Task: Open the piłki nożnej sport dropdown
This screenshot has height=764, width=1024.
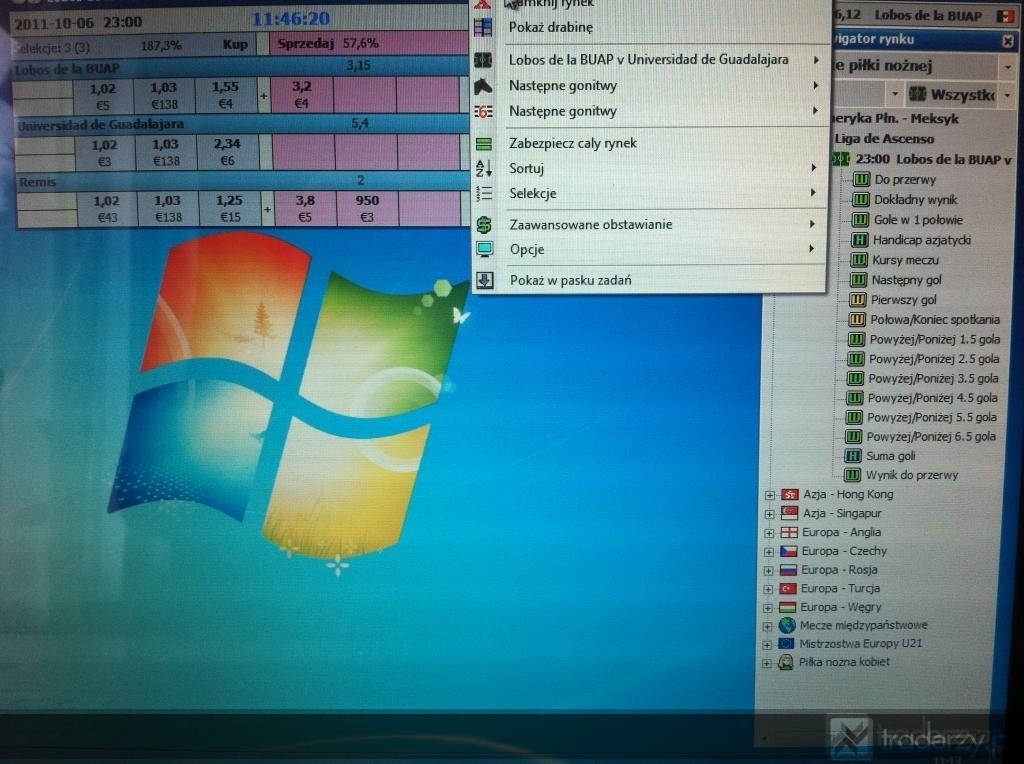Action: [1008, 67]
